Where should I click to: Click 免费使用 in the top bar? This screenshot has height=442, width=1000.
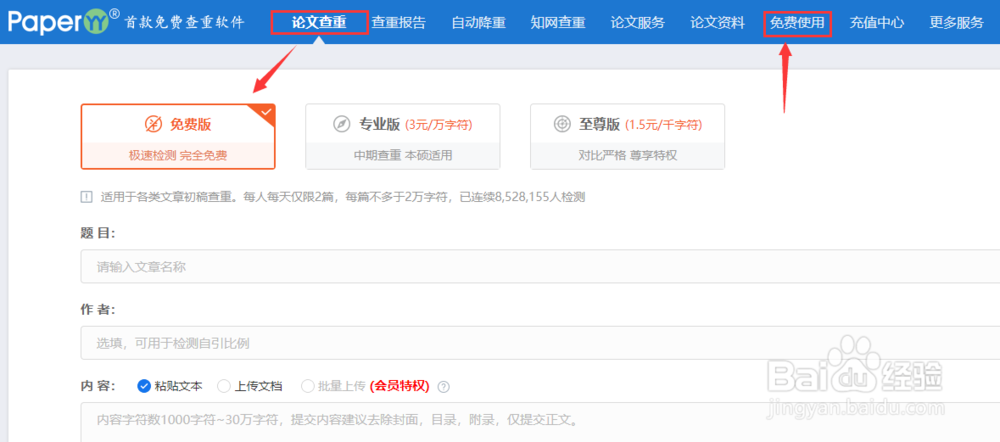click(x=797, y=23)
